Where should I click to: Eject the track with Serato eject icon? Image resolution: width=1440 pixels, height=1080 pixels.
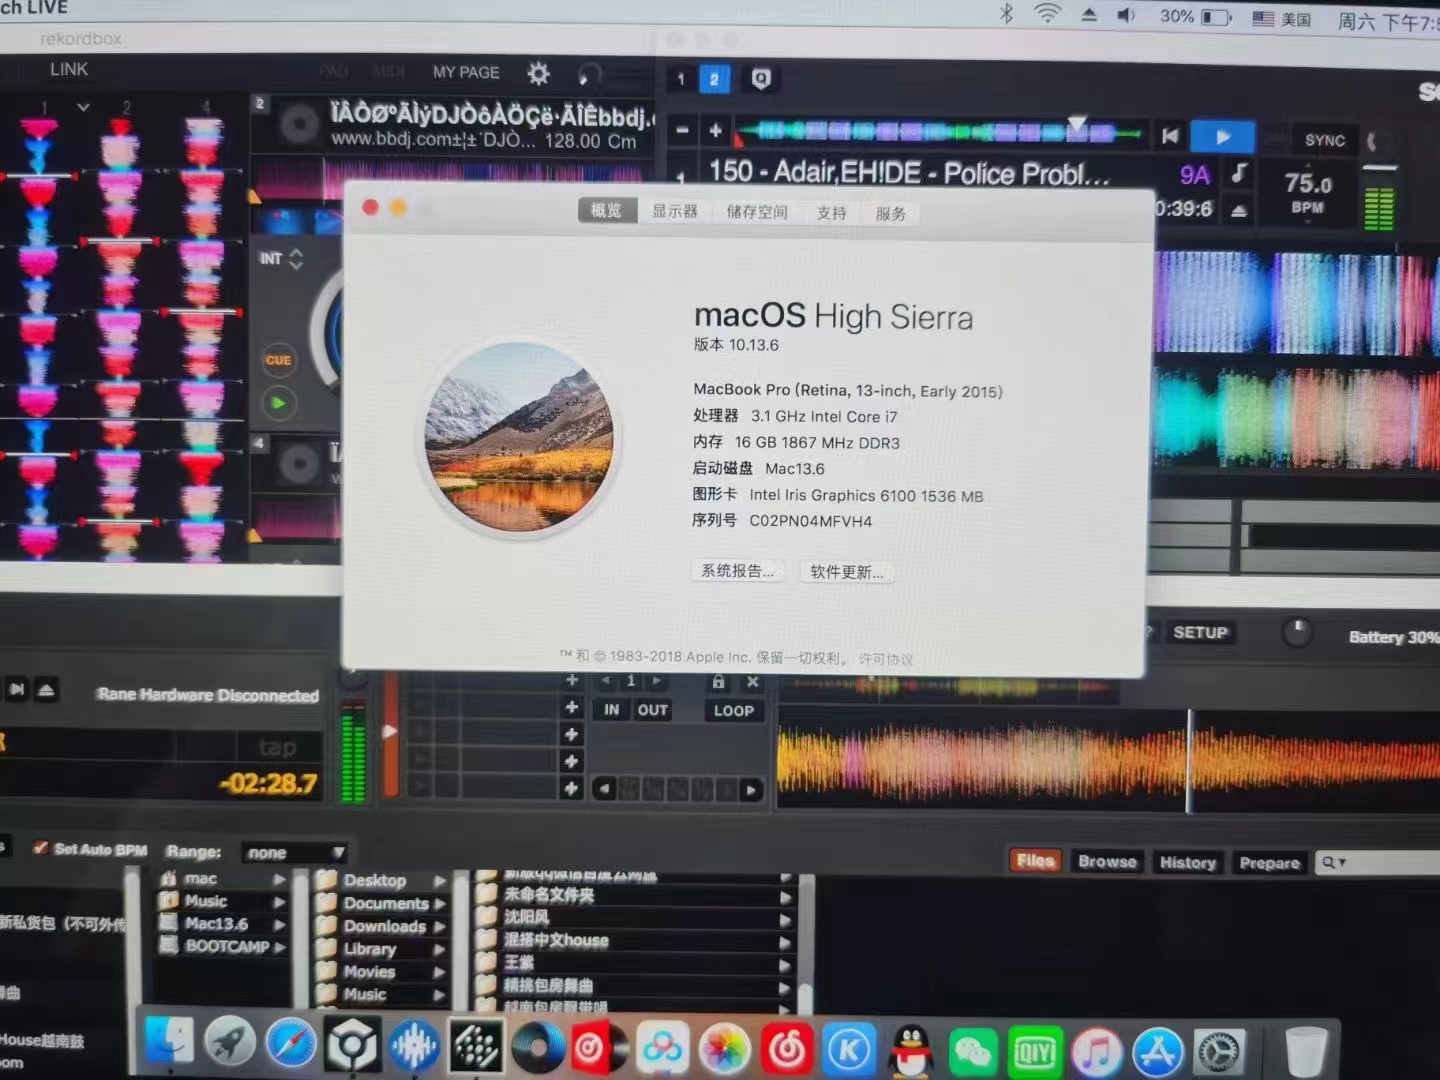1239,211
